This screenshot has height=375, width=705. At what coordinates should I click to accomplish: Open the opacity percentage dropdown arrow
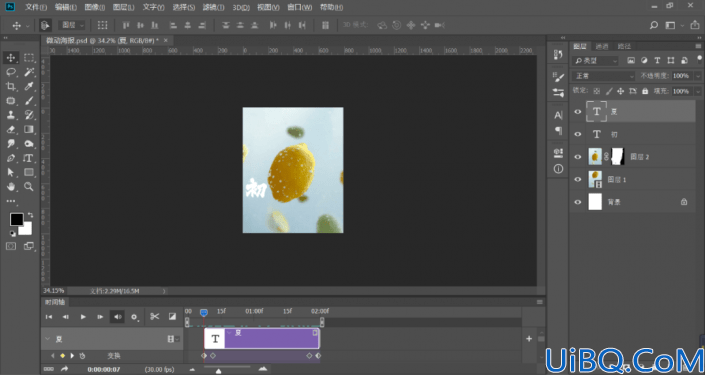[x=698, y=76]
